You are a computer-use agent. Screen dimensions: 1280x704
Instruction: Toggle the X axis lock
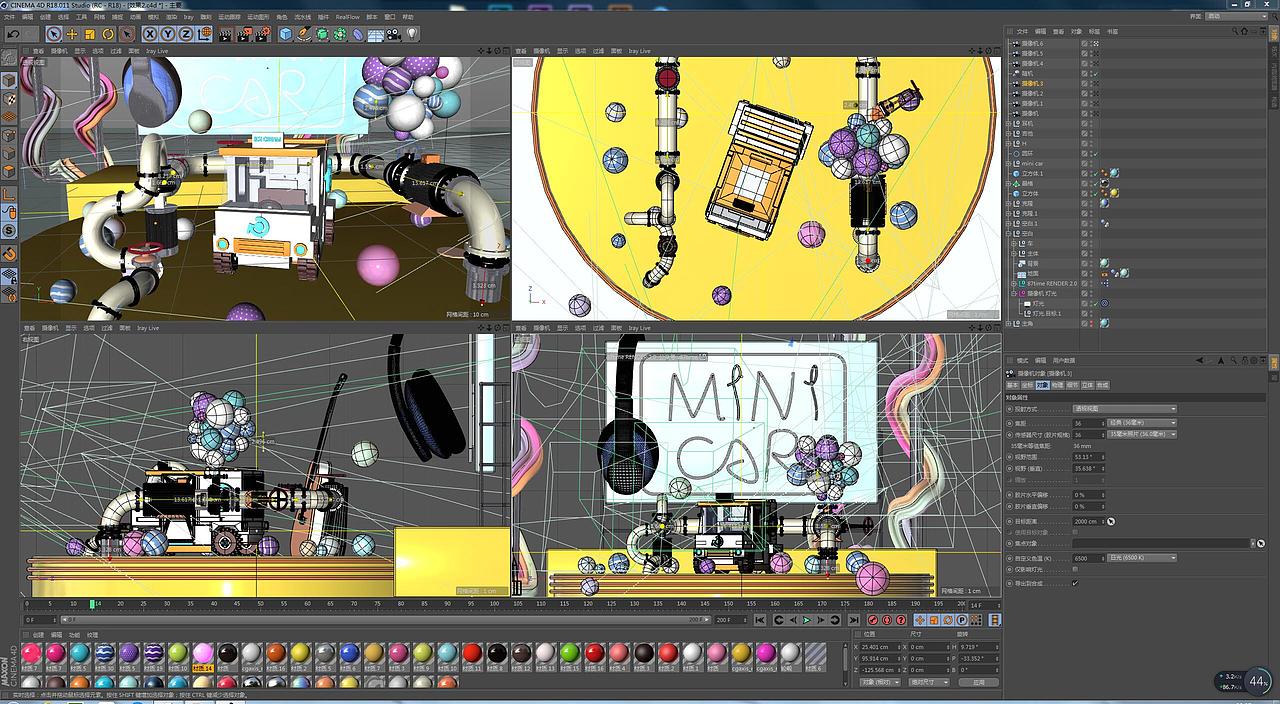coord(150,34)
